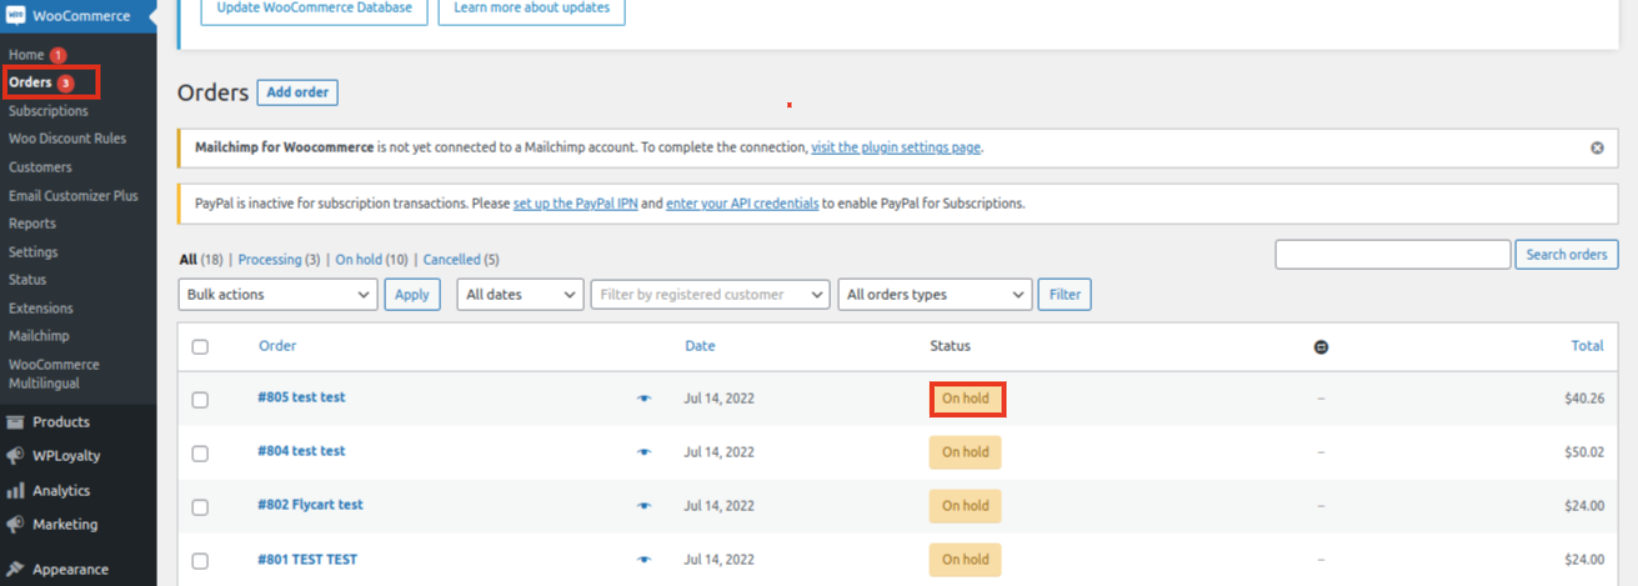Check the box for order #805
The height and width of the screenshot is (586, 1638).
[200, 400]
